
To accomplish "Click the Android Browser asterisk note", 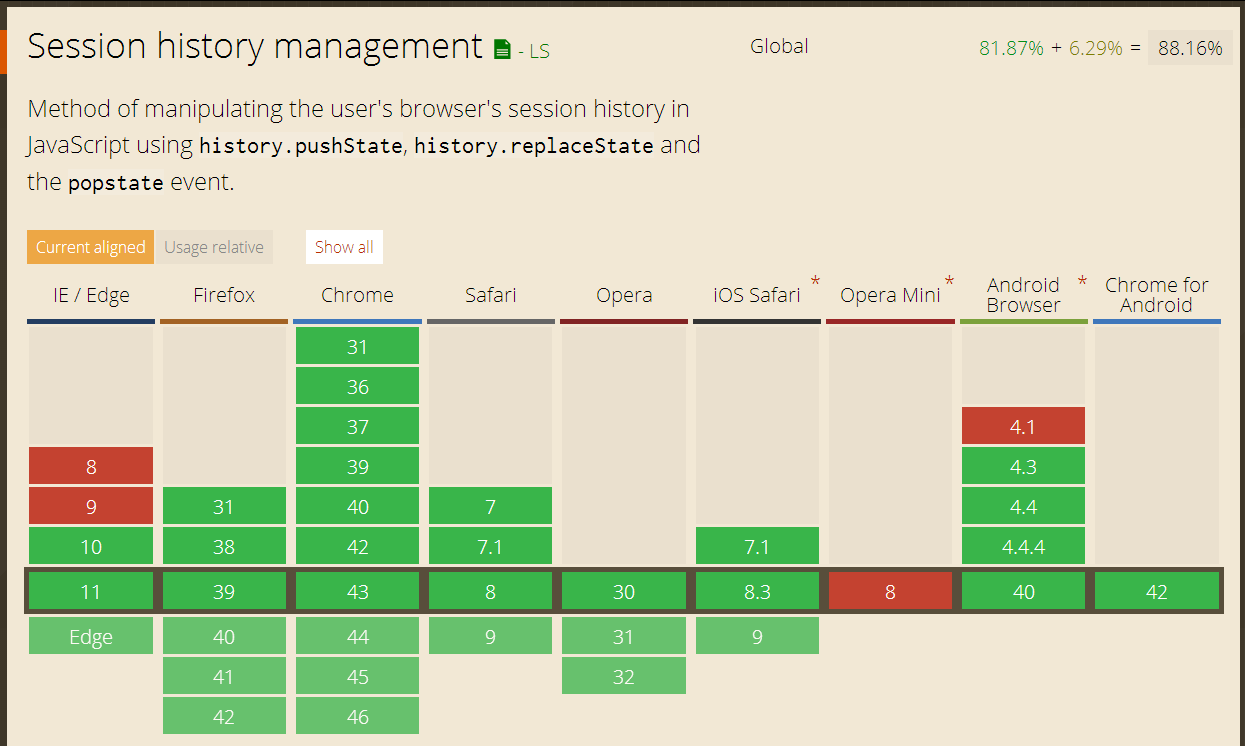I will 1082,282.
